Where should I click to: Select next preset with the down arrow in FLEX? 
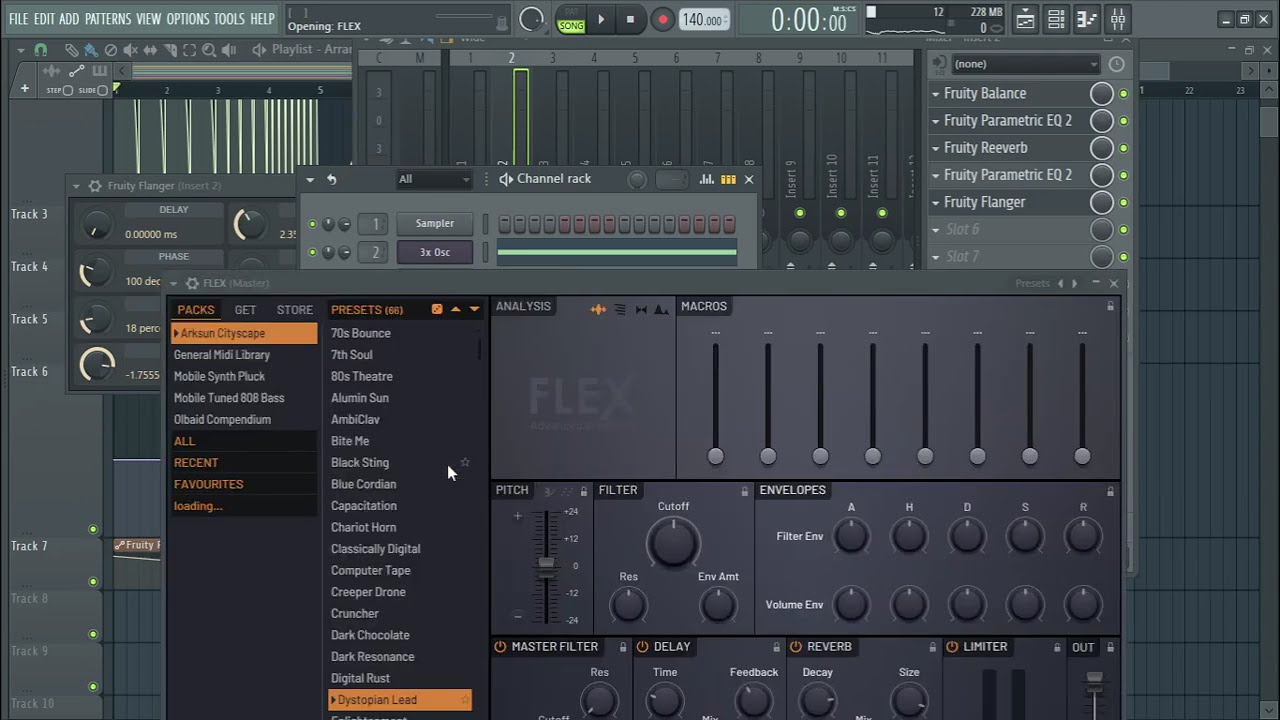coord(474,310)
